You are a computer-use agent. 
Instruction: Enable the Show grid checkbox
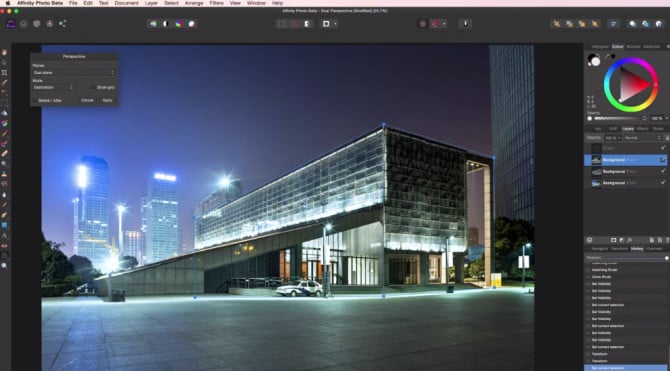point(93,88)
